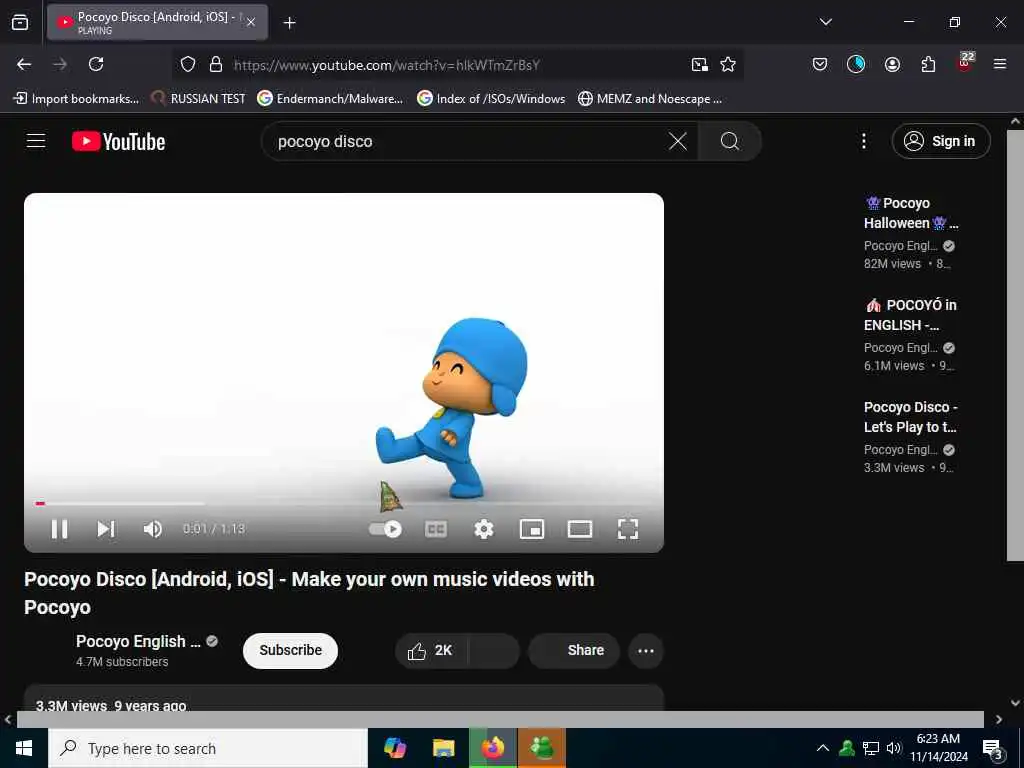Image resolution: width=1024 pixels, height=768 pixels.
Task: Open Windows notification center
Action: (x=993, y=748)
